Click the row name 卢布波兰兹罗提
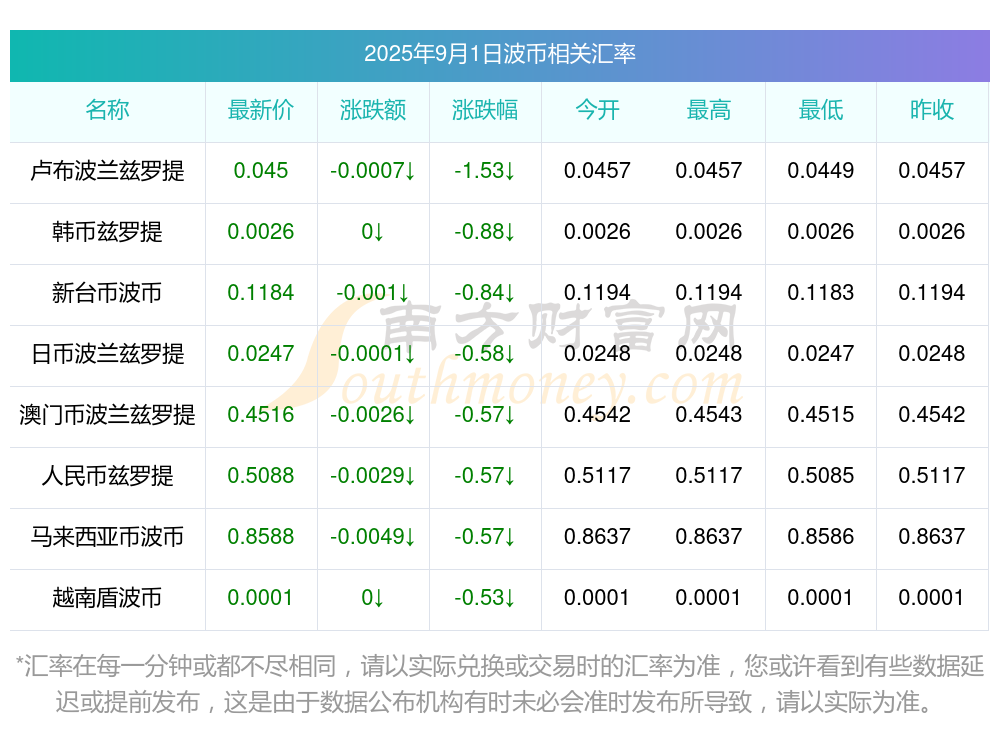Screen dimensions: 1000x733 pyautogui.click(x=107, y=171)
